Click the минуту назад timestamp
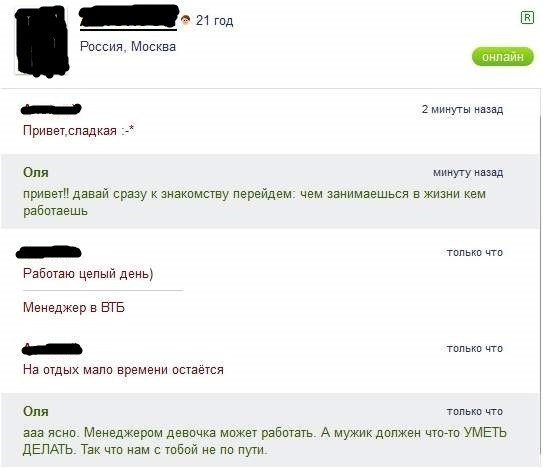Image resolution: width=543 pixels, height=468 pixels. pos(468,172)
